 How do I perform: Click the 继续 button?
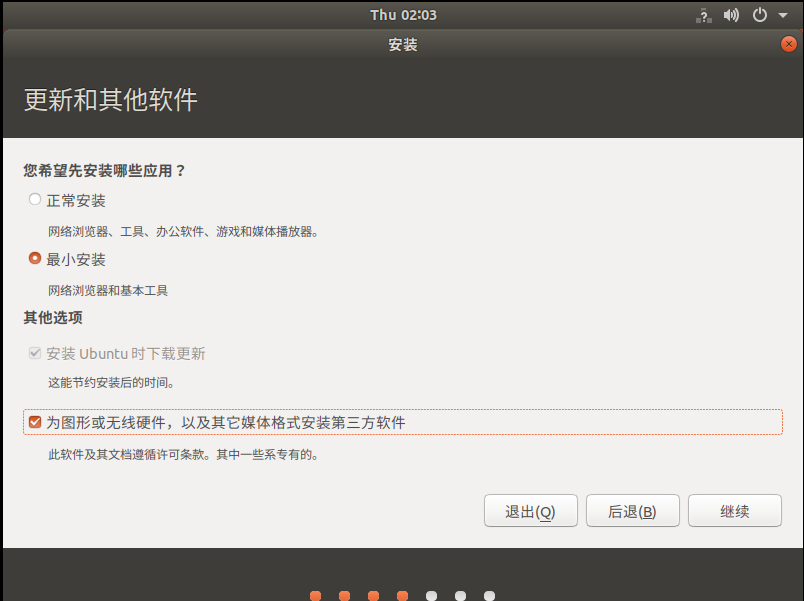(735, 511)
